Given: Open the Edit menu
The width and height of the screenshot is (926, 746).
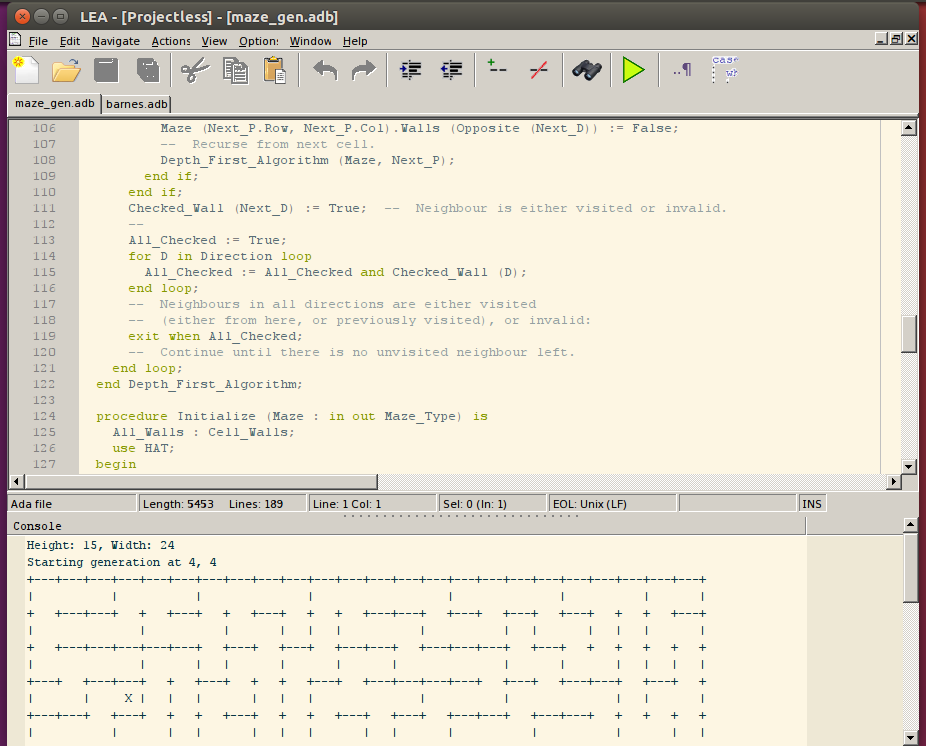Looking at the screenshot, I should (70, 41).
